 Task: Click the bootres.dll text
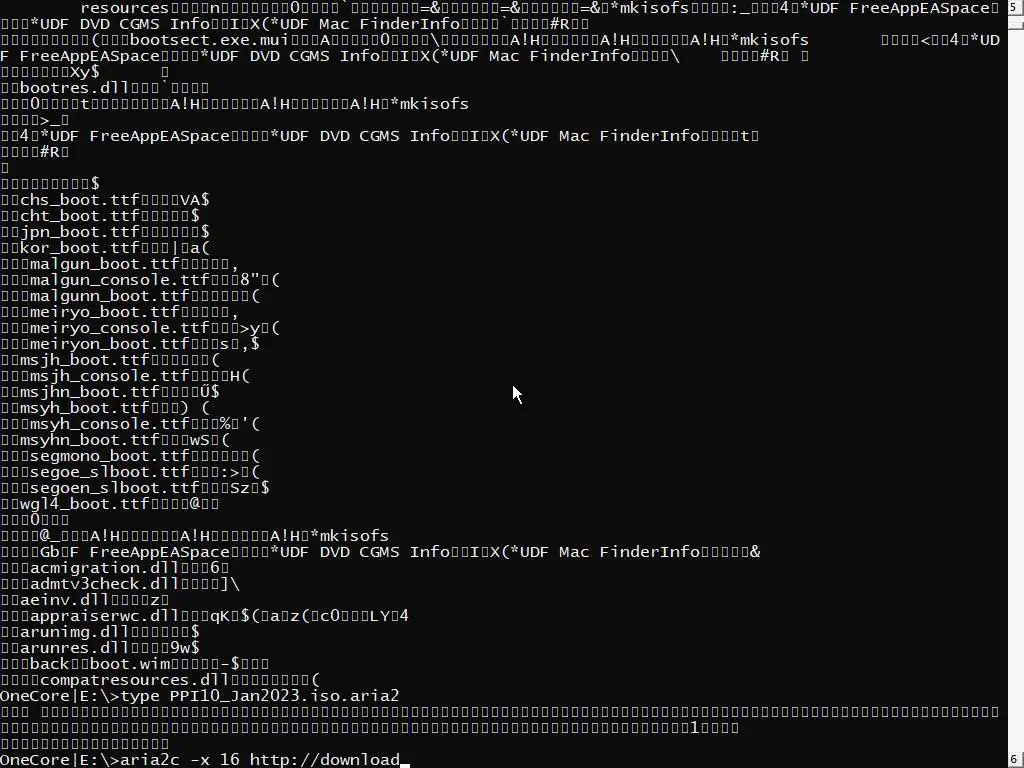pyautogui.click(x=74, y=88)
